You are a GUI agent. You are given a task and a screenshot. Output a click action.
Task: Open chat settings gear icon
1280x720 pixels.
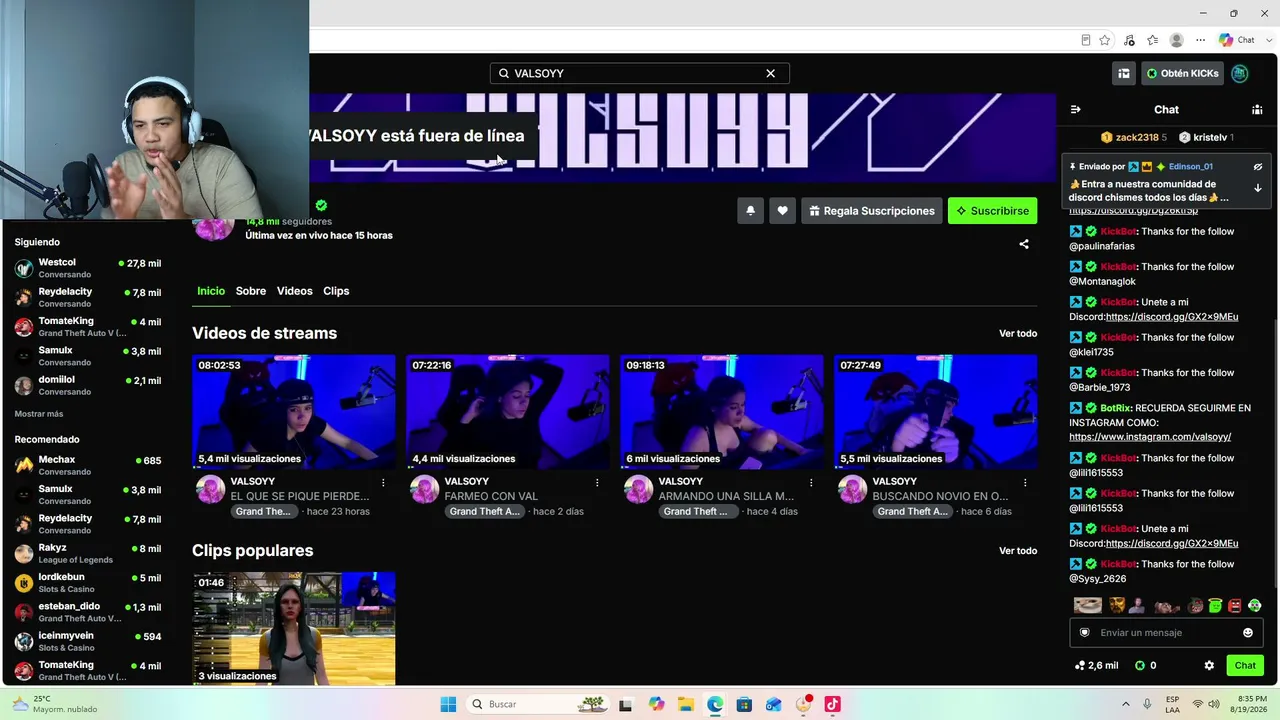click(1209, 665)
